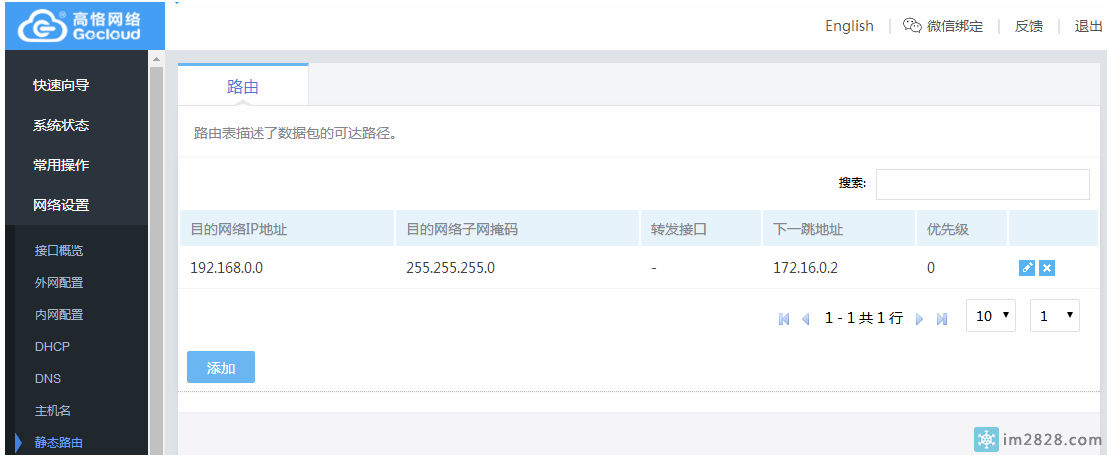Click the WeChat binding icon
The image size is (1109, 457).
911,26
